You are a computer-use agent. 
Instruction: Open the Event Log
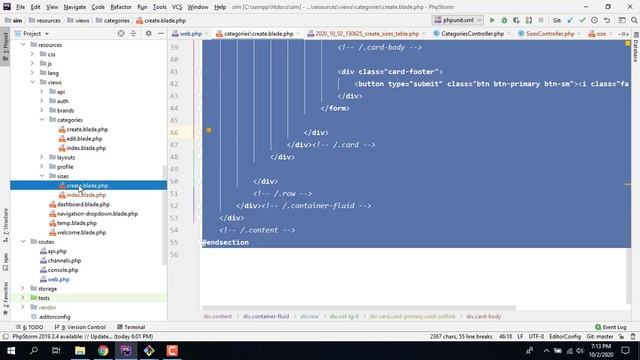coord(611,327)
